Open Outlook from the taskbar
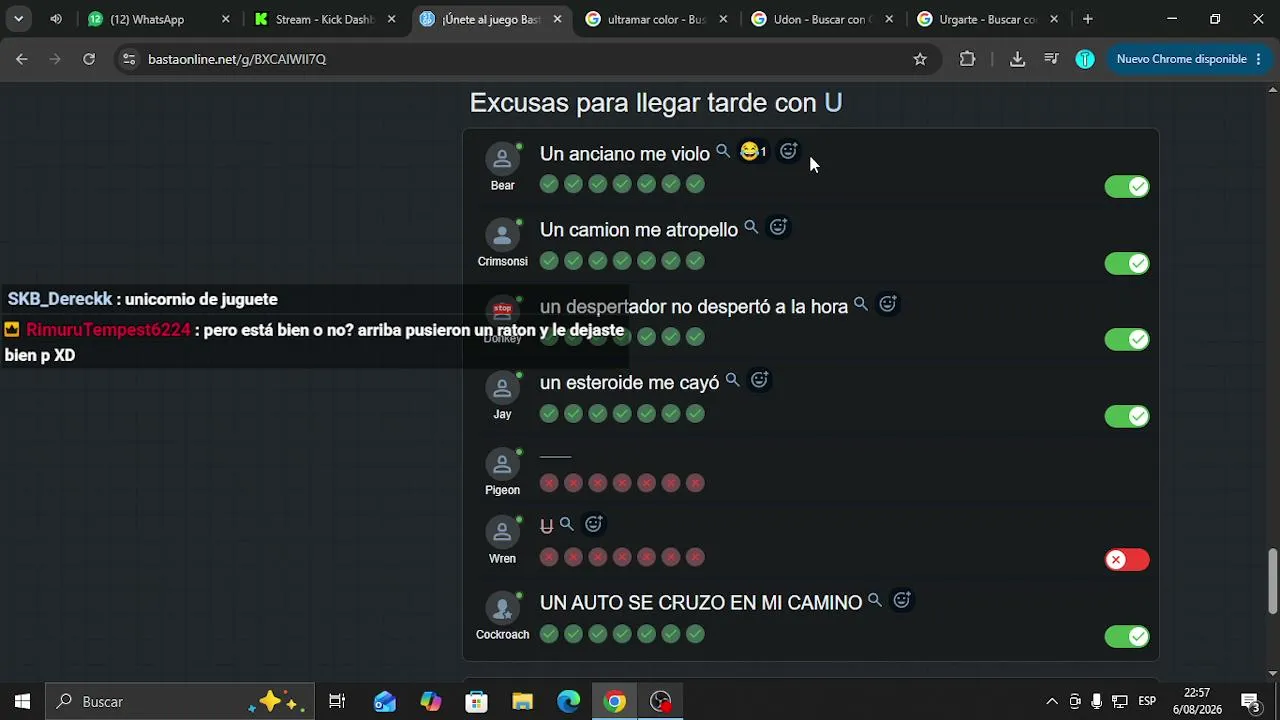The image size is (1280, 720). [x=384, y=702]
